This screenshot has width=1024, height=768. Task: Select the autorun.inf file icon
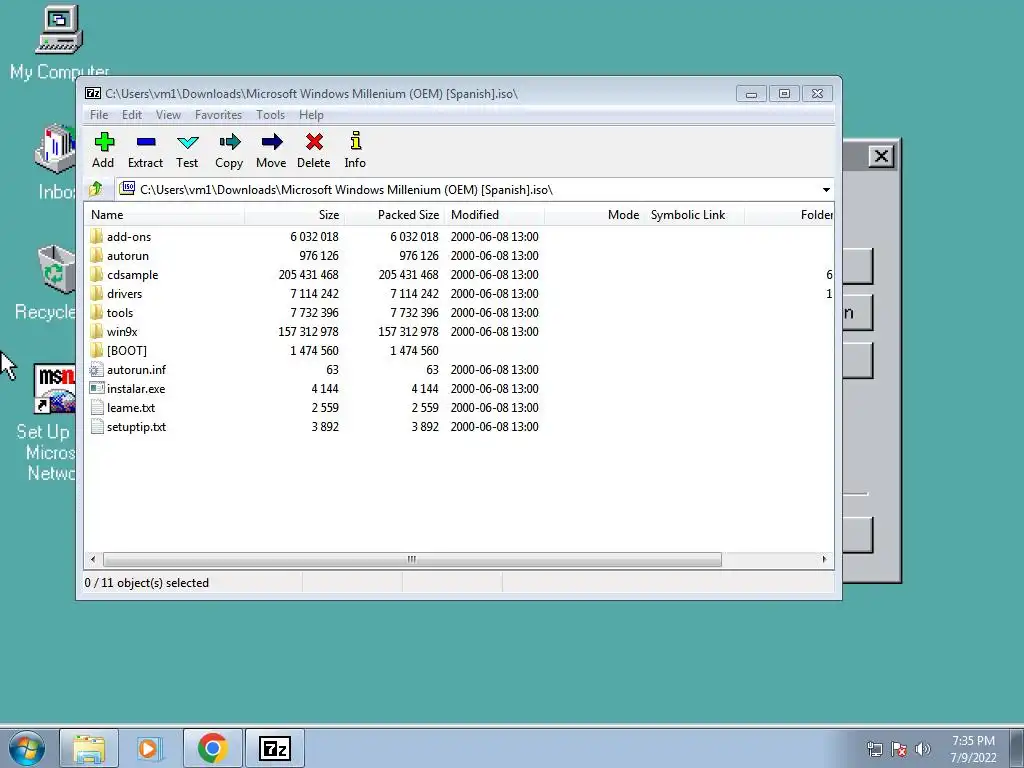click(x=97, y=370)
